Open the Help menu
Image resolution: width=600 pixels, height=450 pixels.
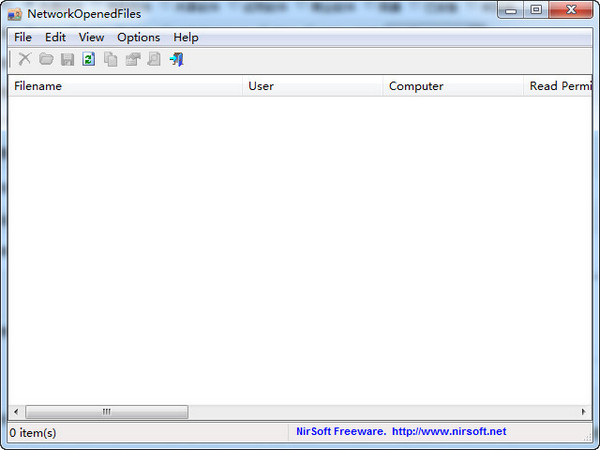point(186,38)
